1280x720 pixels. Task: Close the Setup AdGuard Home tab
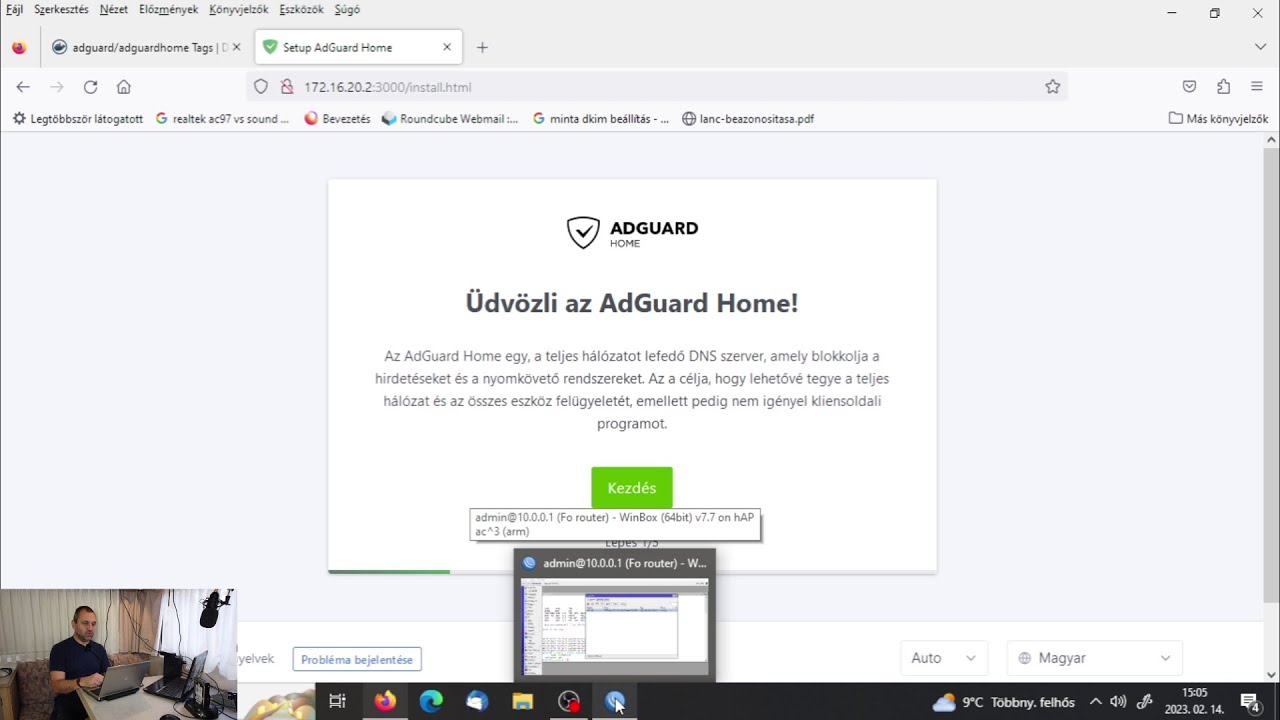(447, 47)
